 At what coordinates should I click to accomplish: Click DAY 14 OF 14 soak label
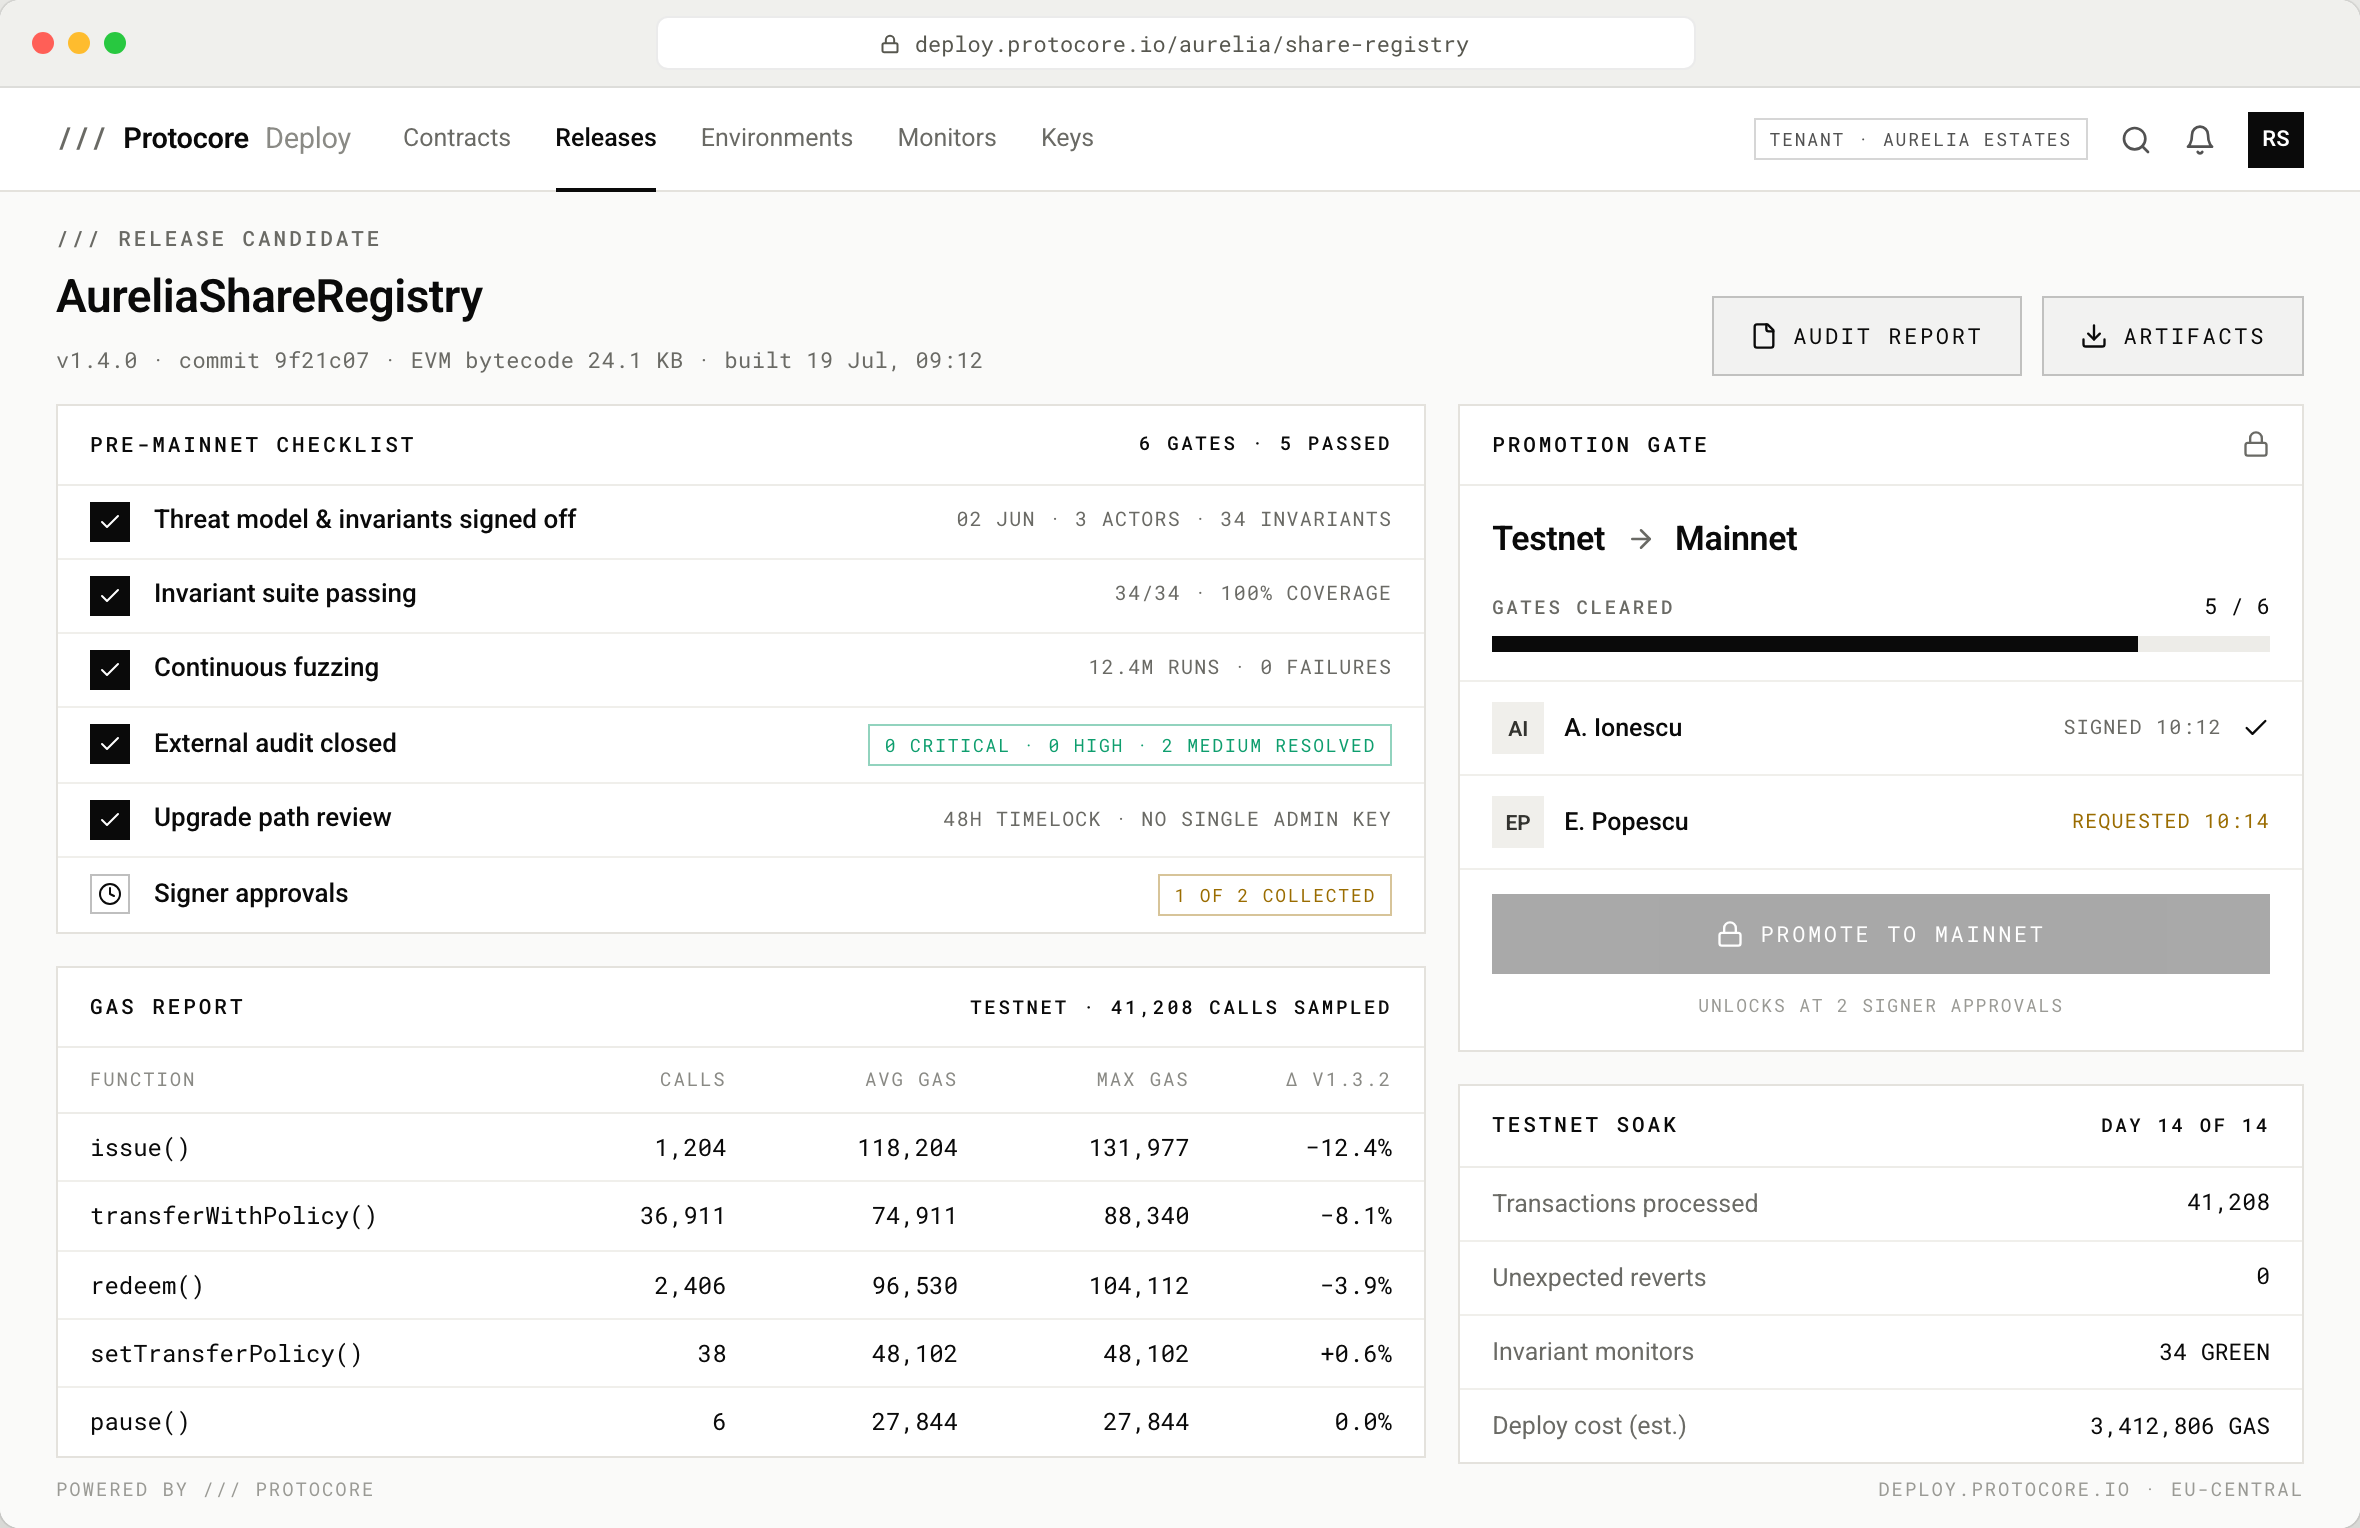coord(2184,1126)
